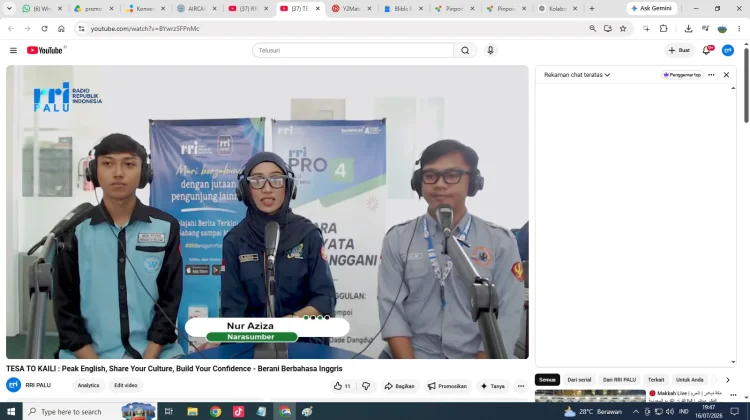Image resolution: width=750 pixels, height=420 pixels.
Task: Like the video with thumbs up
Action: 342,386
